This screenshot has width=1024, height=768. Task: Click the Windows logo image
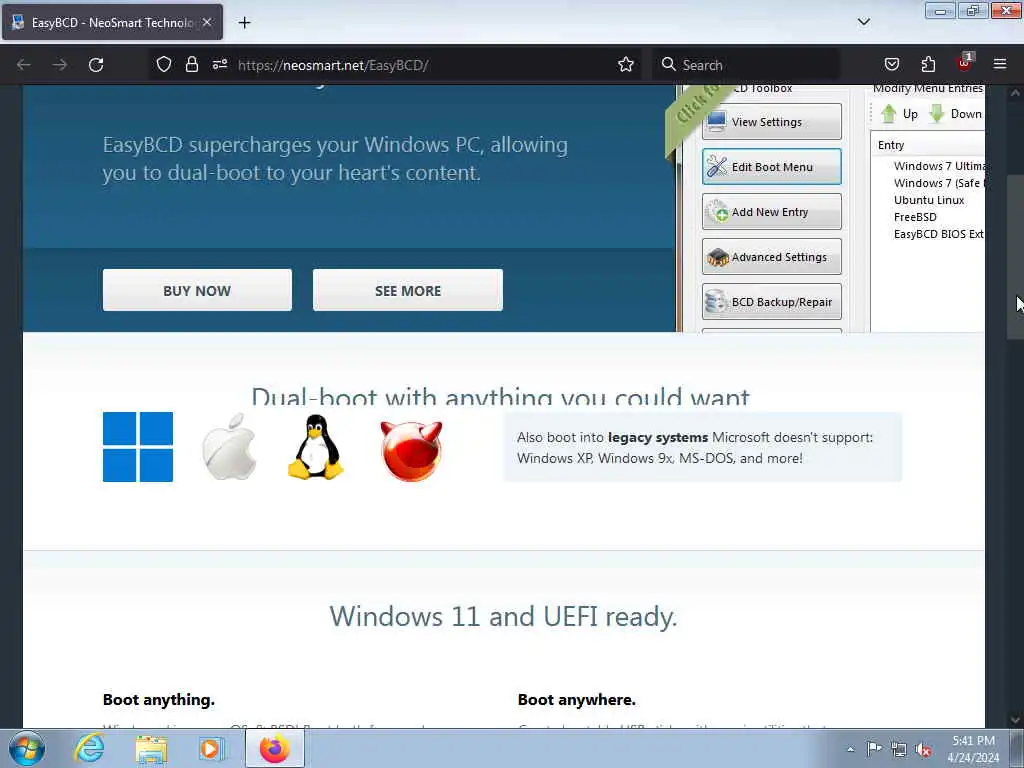tap(138, 447)
